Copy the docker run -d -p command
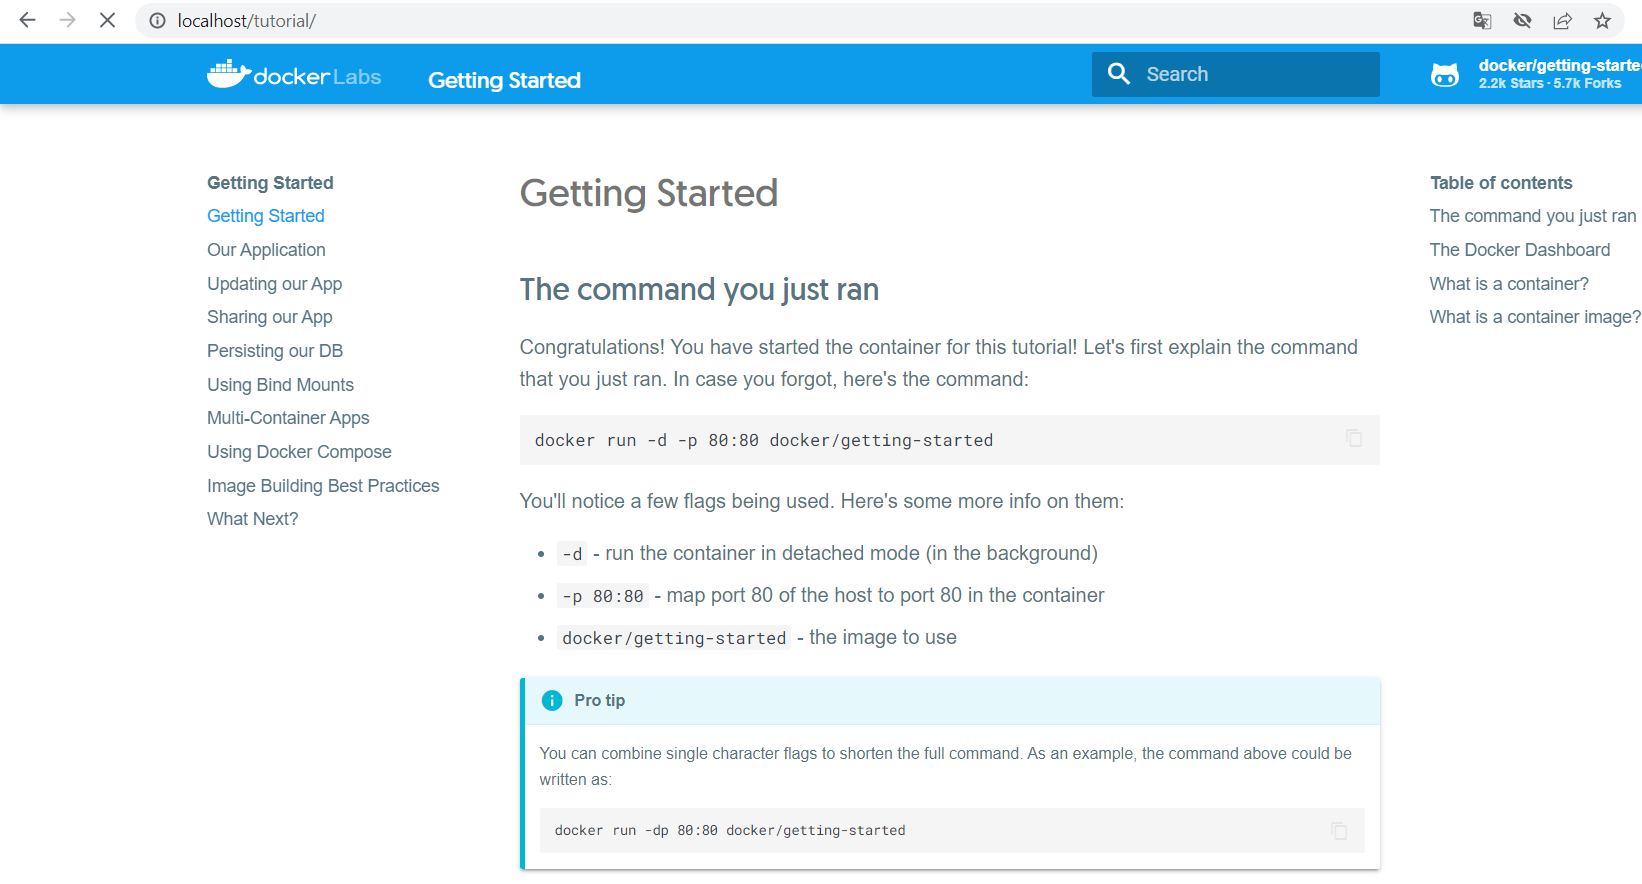1642x884 pixels. pos(1354,438)
